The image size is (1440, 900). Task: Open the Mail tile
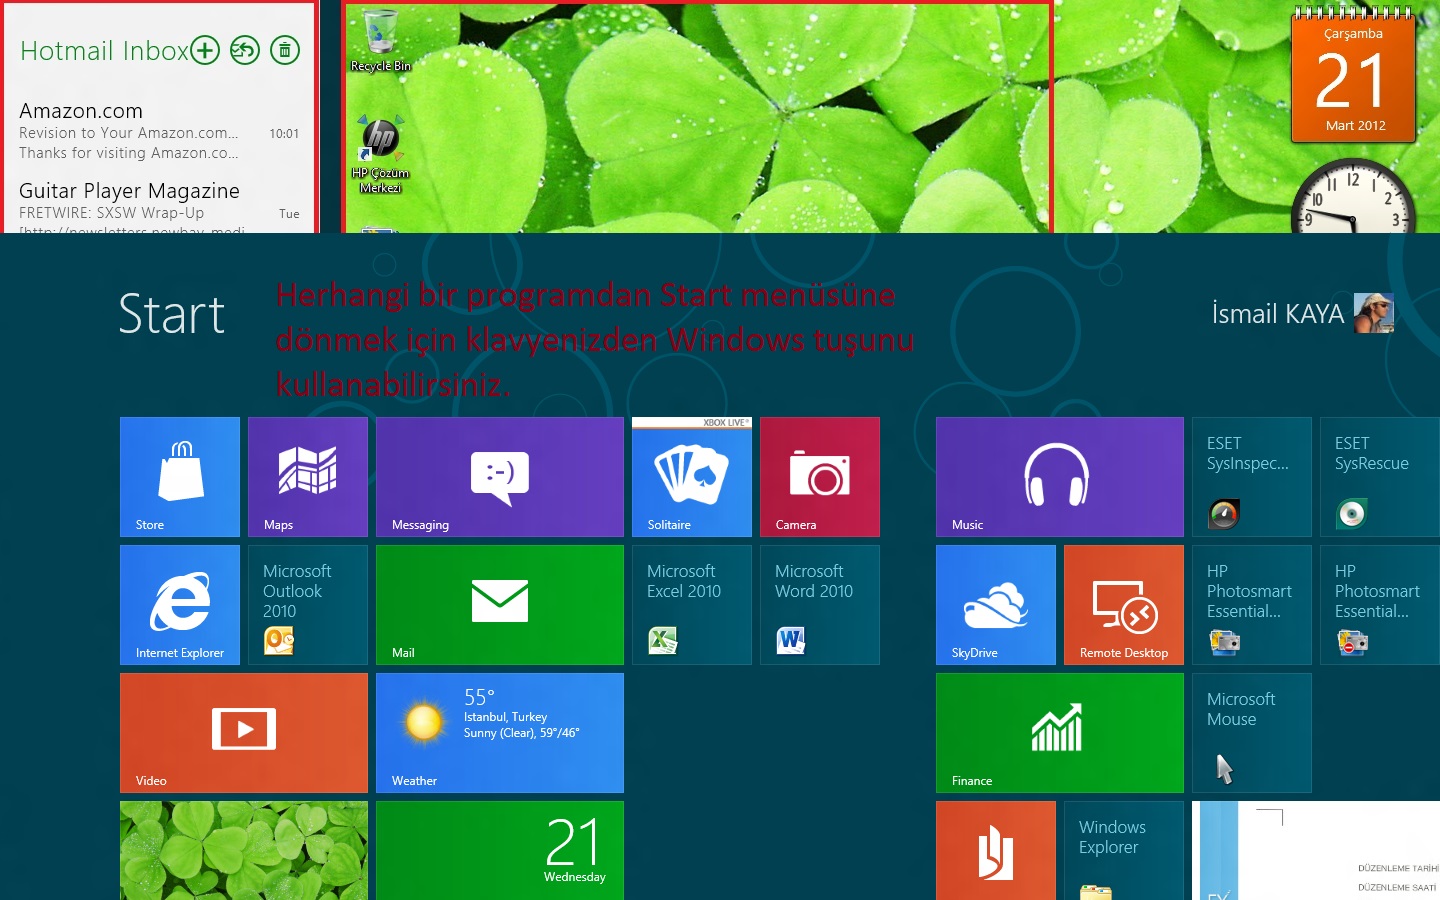tap(500, 605)
